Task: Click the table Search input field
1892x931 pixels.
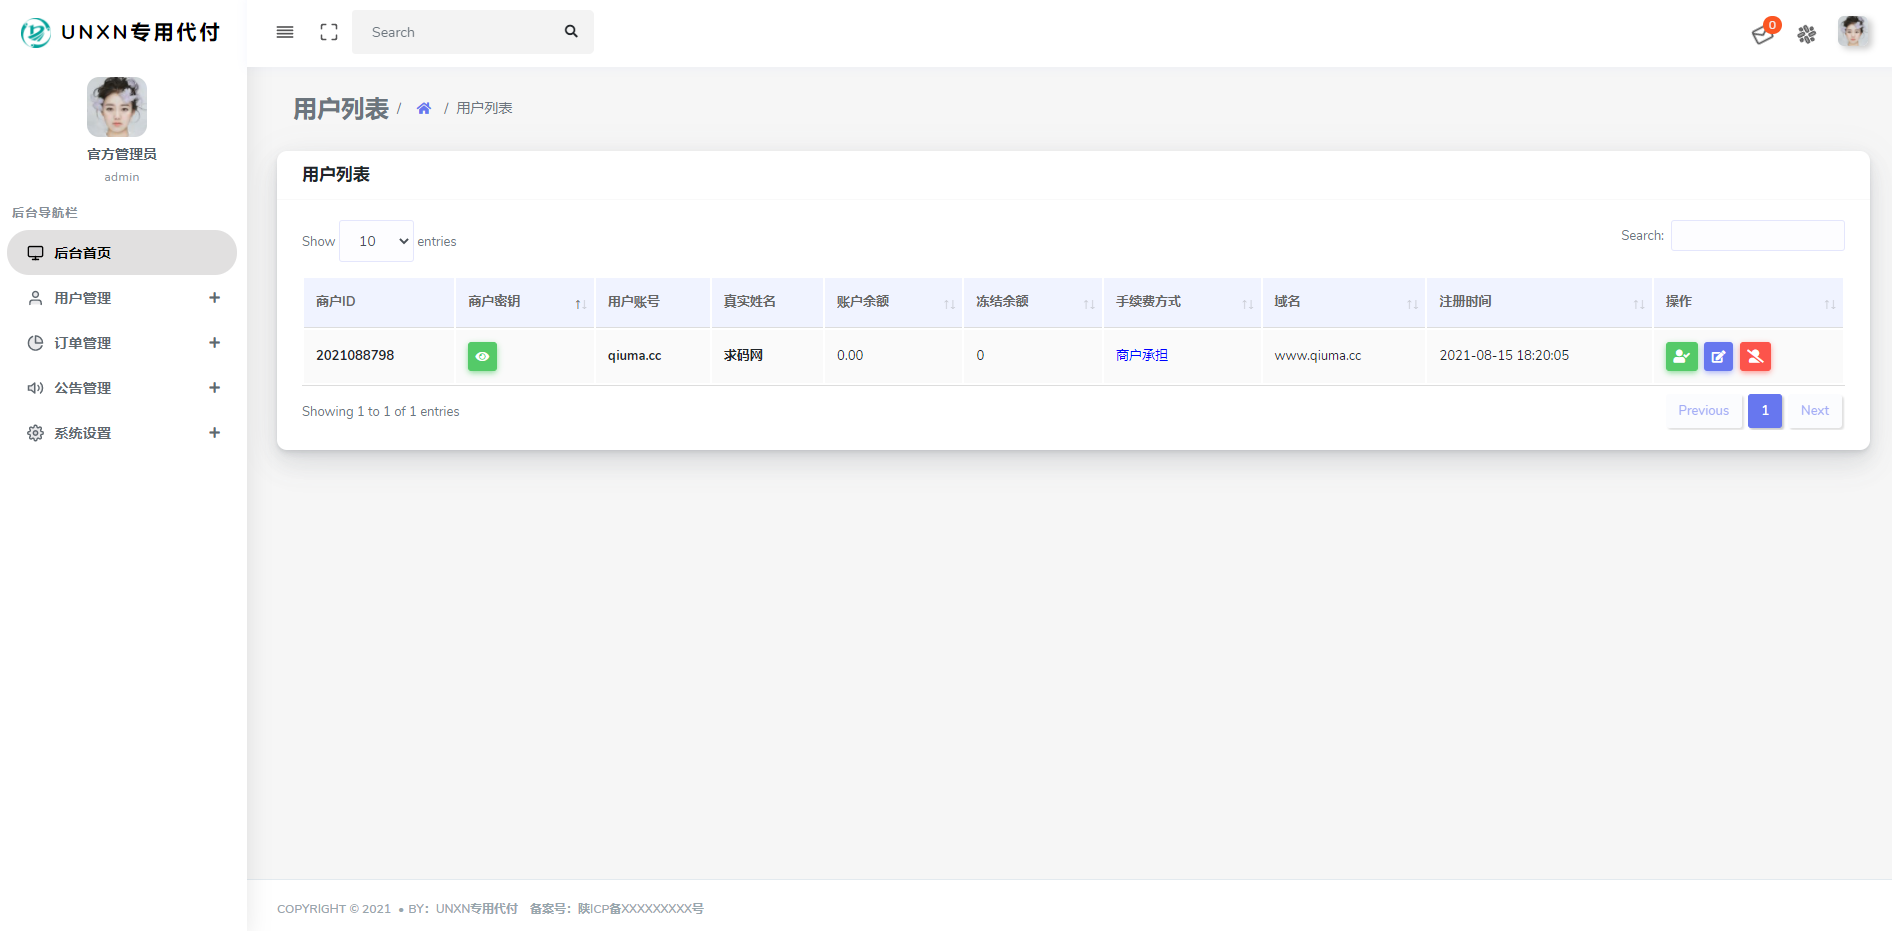Action: pyautogui.click(x=1757, y=236)
